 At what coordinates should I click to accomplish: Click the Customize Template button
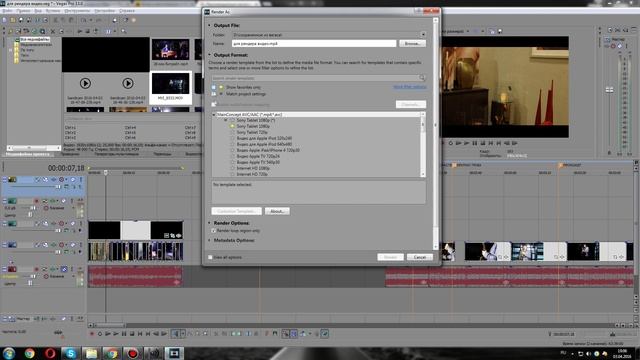click(x=236, y=211)
